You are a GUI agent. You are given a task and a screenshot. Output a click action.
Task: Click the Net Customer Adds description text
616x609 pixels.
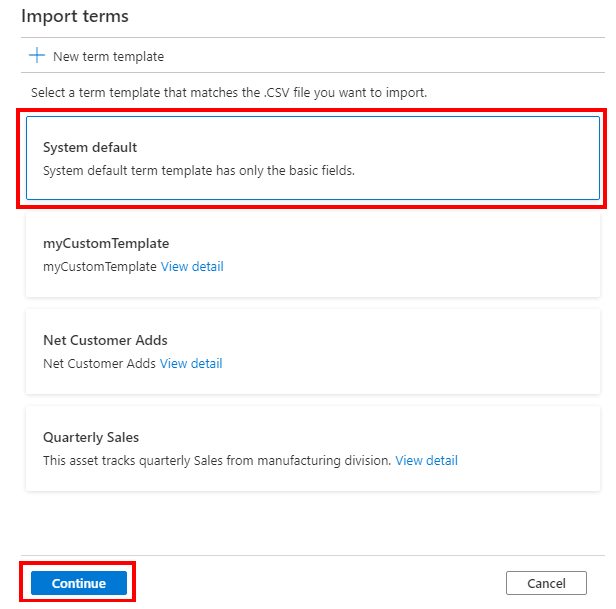[x=99, y=364]
